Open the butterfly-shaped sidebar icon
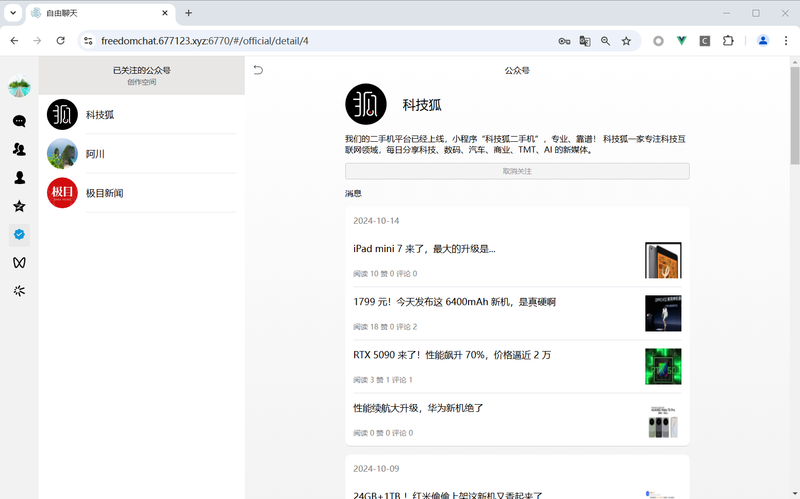The image size is (800, 499). (x=19, y=262)
